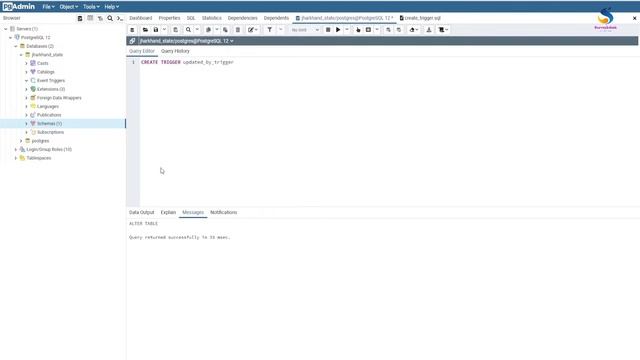Viewport: 640px width, 360px height.
Task: Open the Help menu
Action: 111,7
